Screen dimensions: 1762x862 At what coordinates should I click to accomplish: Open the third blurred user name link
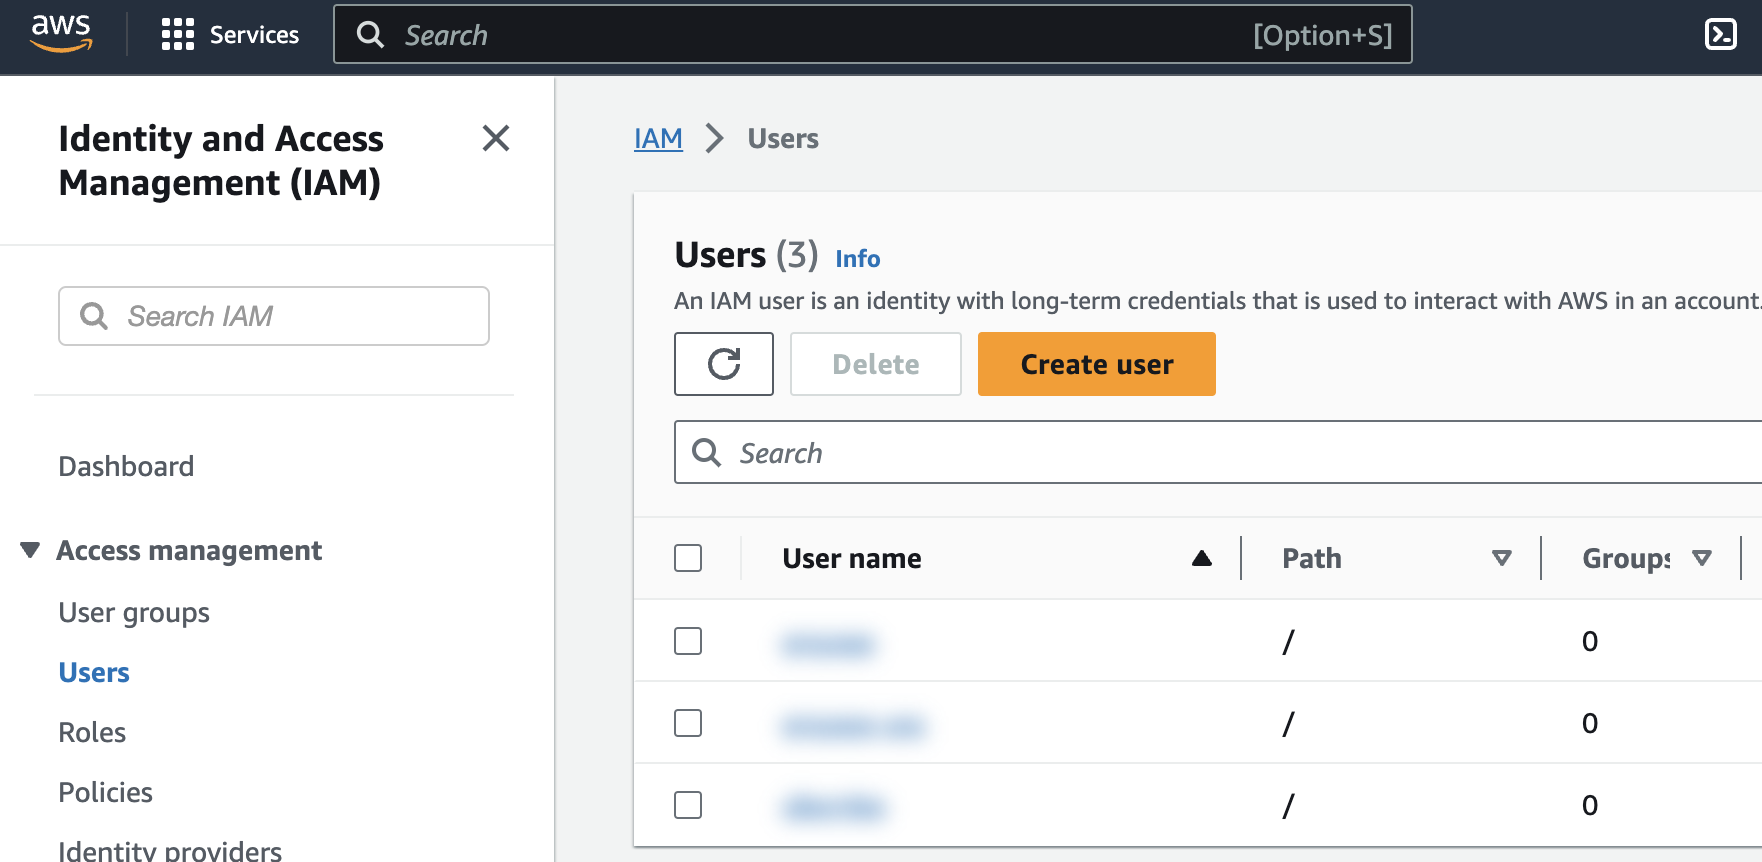pos(834,807)
